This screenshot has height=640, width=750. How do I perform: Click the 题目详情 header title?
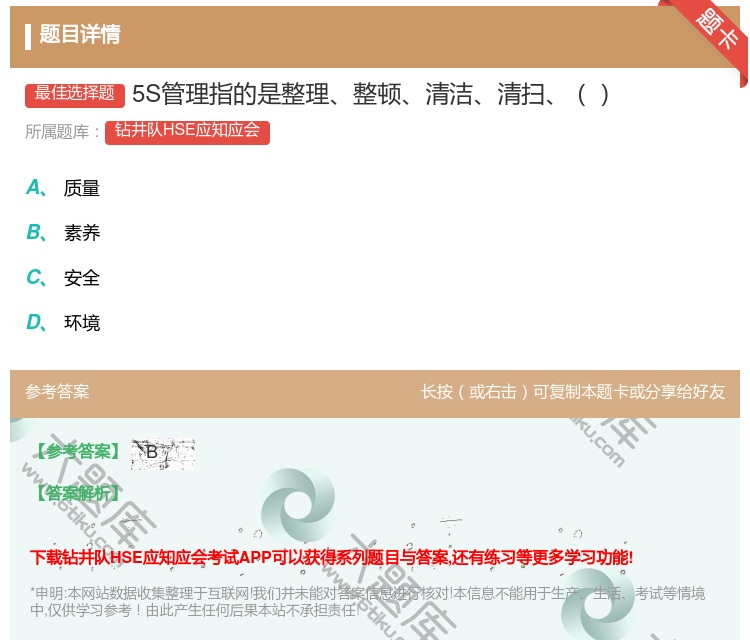click(80, 35)
